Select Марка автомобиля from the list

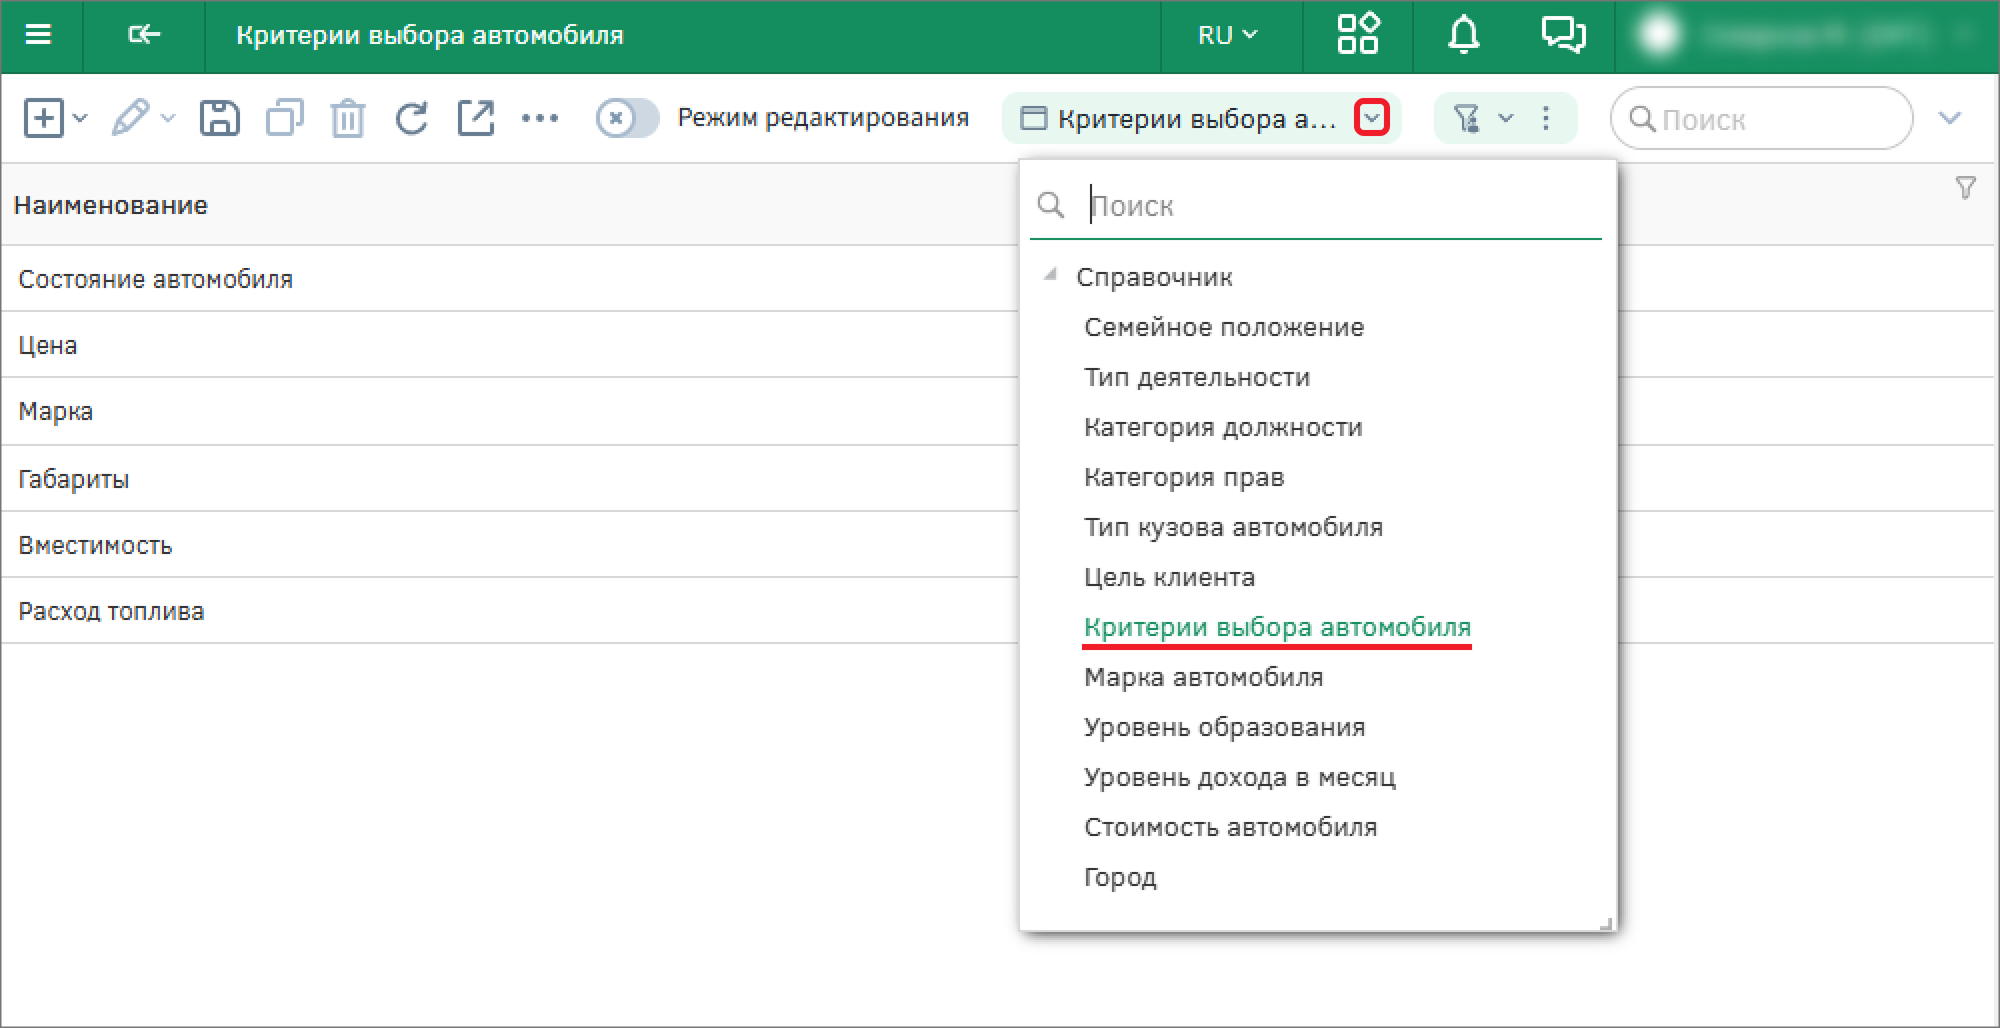pos(1203,677)
